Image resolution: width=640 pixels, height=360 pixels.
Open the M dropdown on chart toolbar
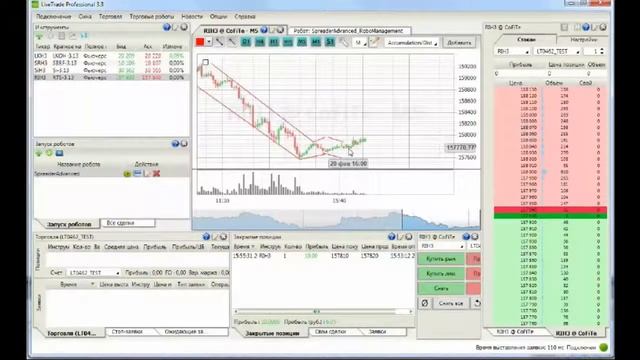(x=359, y=42)
